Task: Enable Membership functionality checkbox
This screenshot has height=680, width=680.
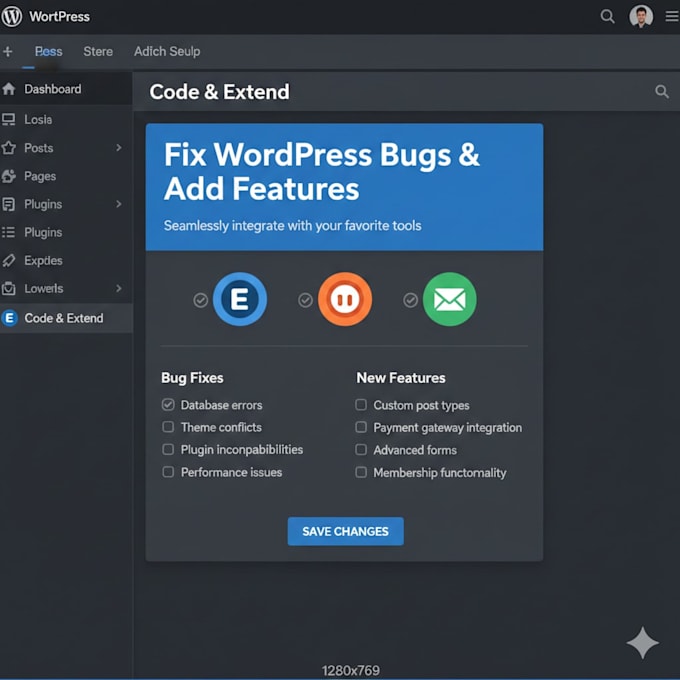Action: (361, 472)
